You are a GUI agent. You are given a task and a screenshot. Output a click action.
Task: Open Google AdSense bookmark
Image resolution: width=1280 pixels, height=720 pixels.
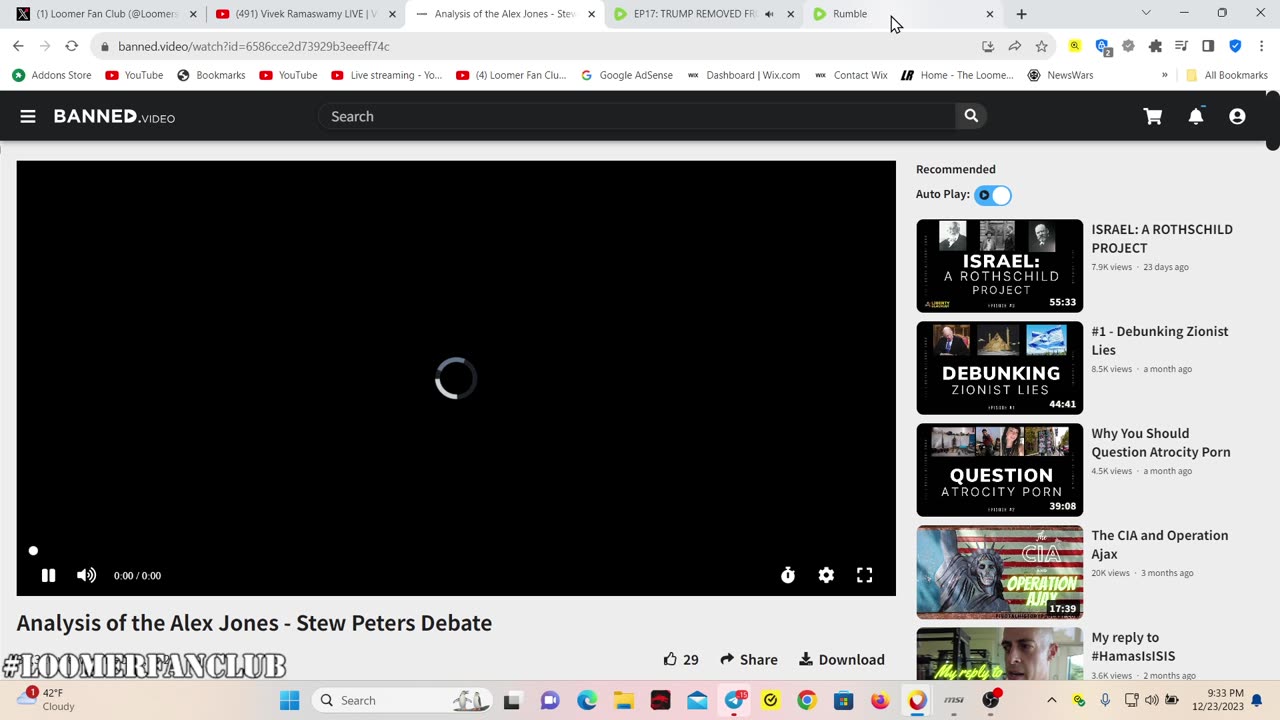(626, 75)
